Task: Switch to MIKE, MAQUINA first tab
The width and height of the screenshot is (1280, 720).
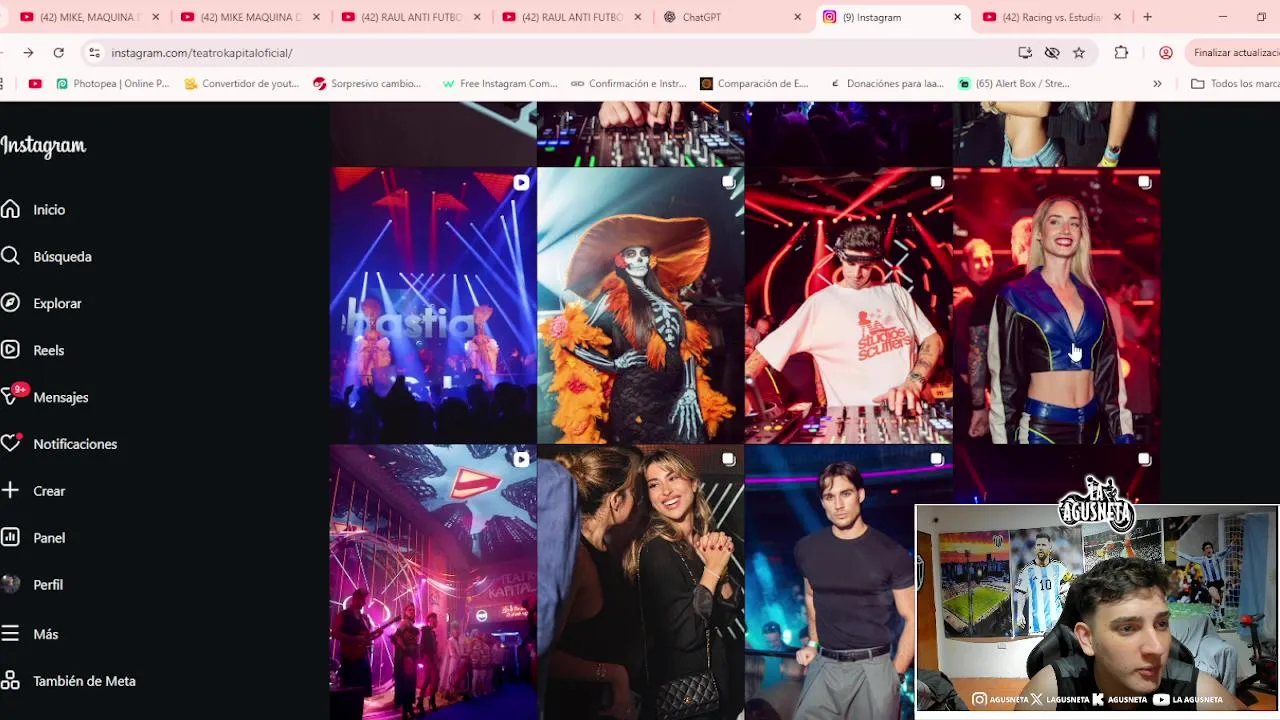Action: click(x=88, y=17)
